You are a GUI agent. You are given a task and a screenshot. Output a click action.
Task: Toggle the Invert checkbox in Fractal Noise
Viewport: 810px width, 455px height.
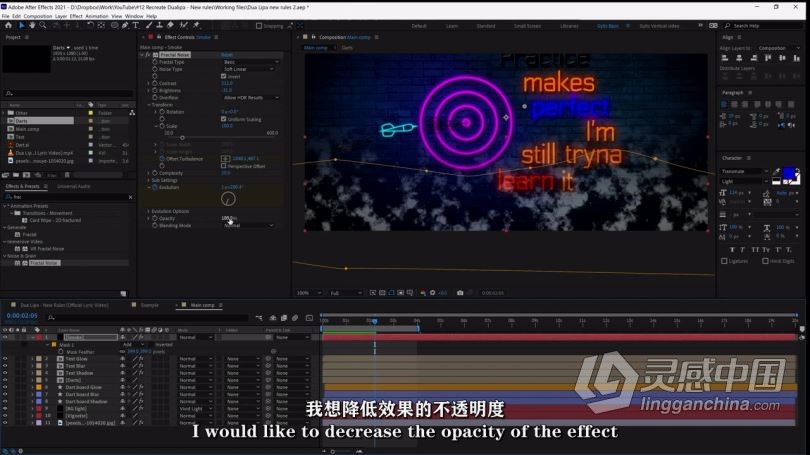click(x=224, y=76)
